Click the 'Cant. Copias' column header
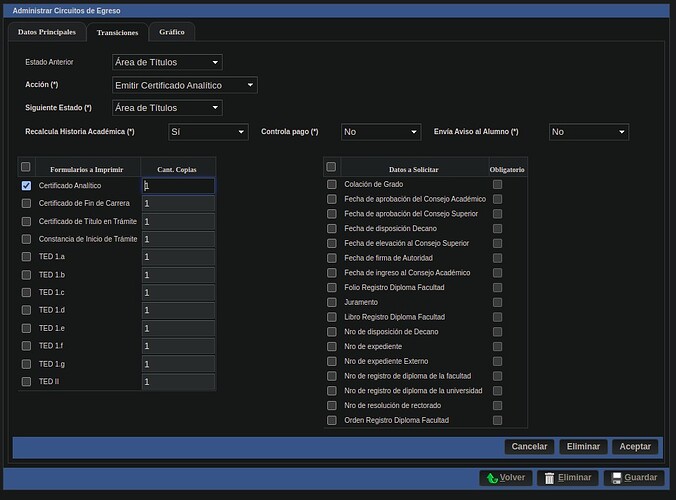Screen dimensions: 676x500 (177, 169)
